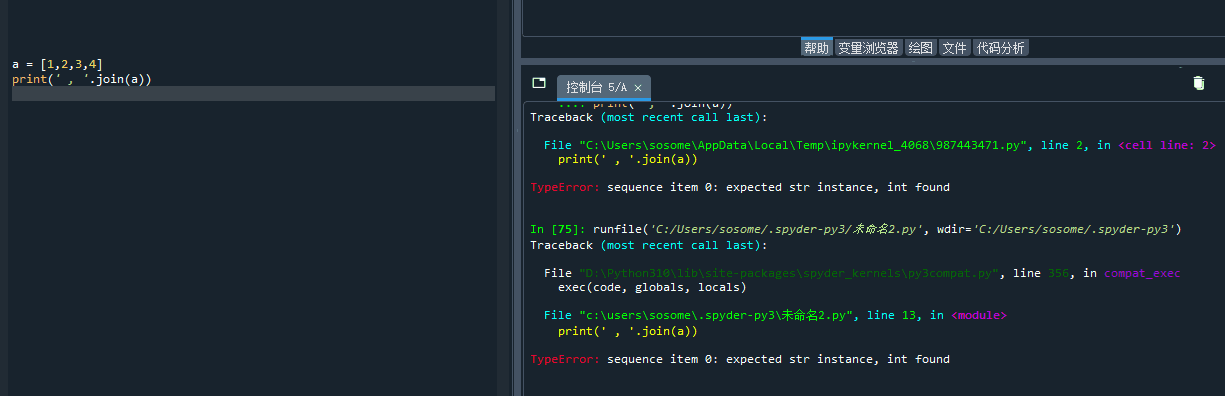
Task: Switch to the 变量浏览器 tab
Action: [868, 48]
